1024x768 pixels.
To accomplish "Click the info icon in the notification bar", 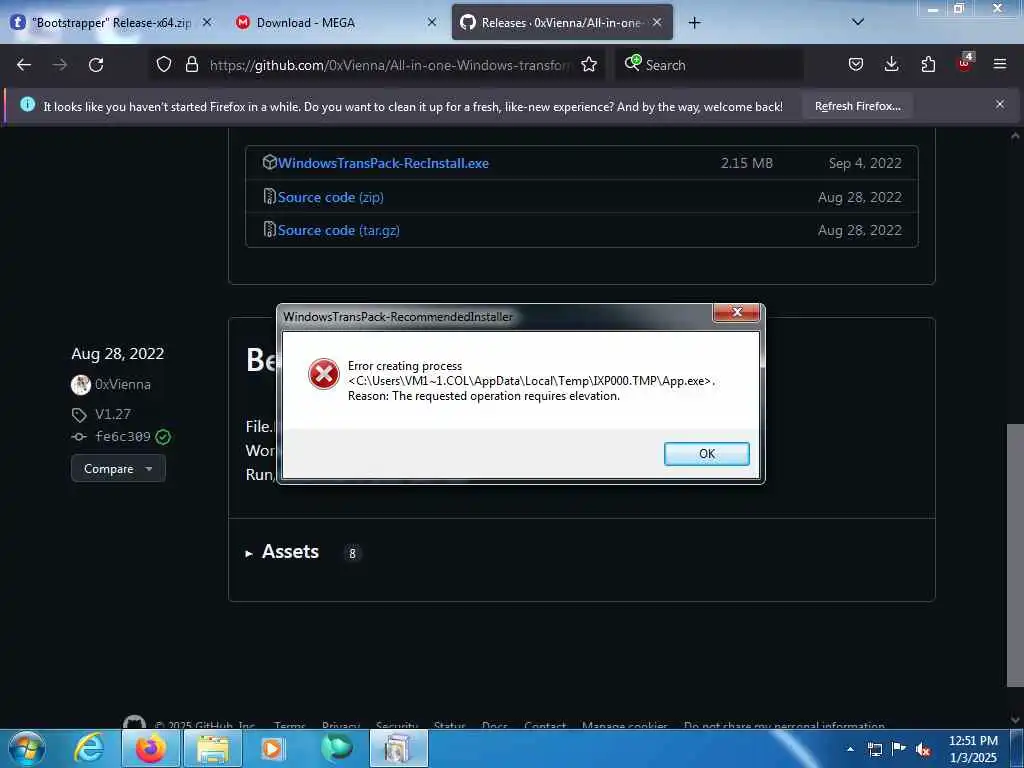I will point(27,104).
